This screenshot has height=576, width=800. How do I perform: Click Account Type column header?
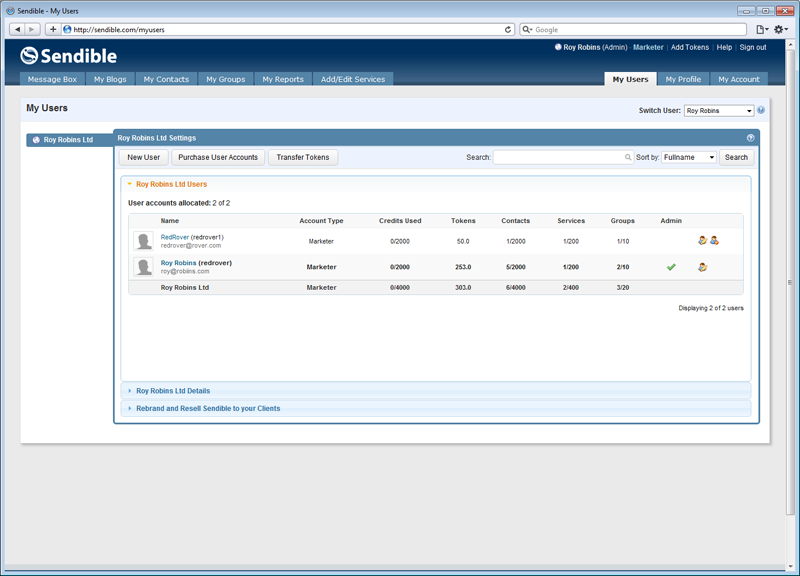pyautogui.click(x=321, y=221)
